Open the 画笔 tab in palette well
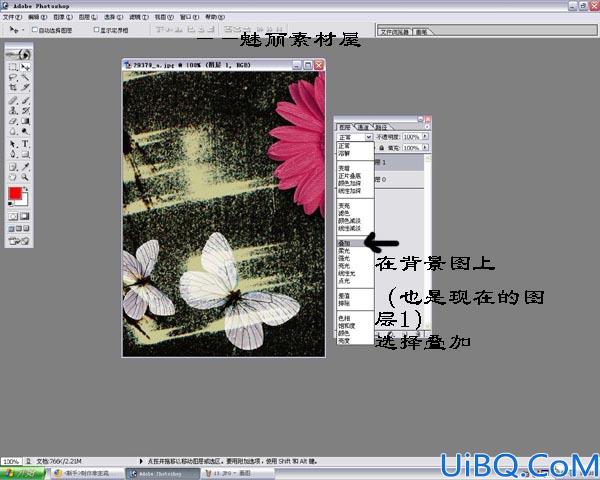Viewport: 600px width, 480px height. pos(422,32)
